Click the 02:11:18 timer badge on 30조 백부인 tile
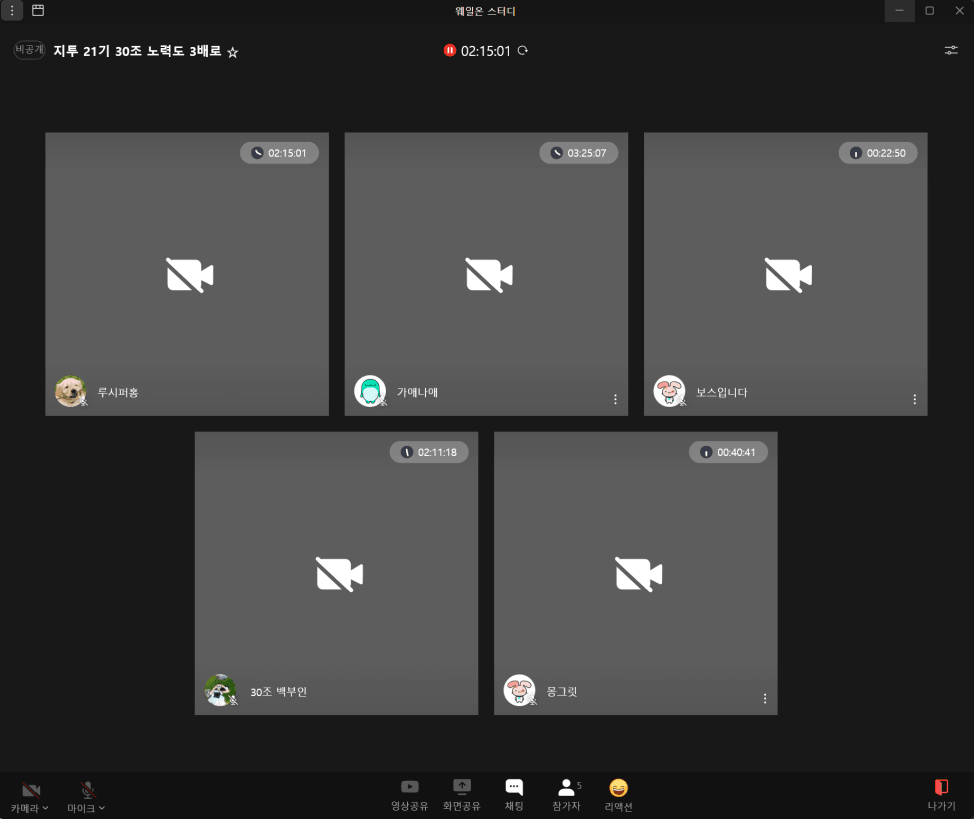974x819 pixels. (x=429, y=452)
